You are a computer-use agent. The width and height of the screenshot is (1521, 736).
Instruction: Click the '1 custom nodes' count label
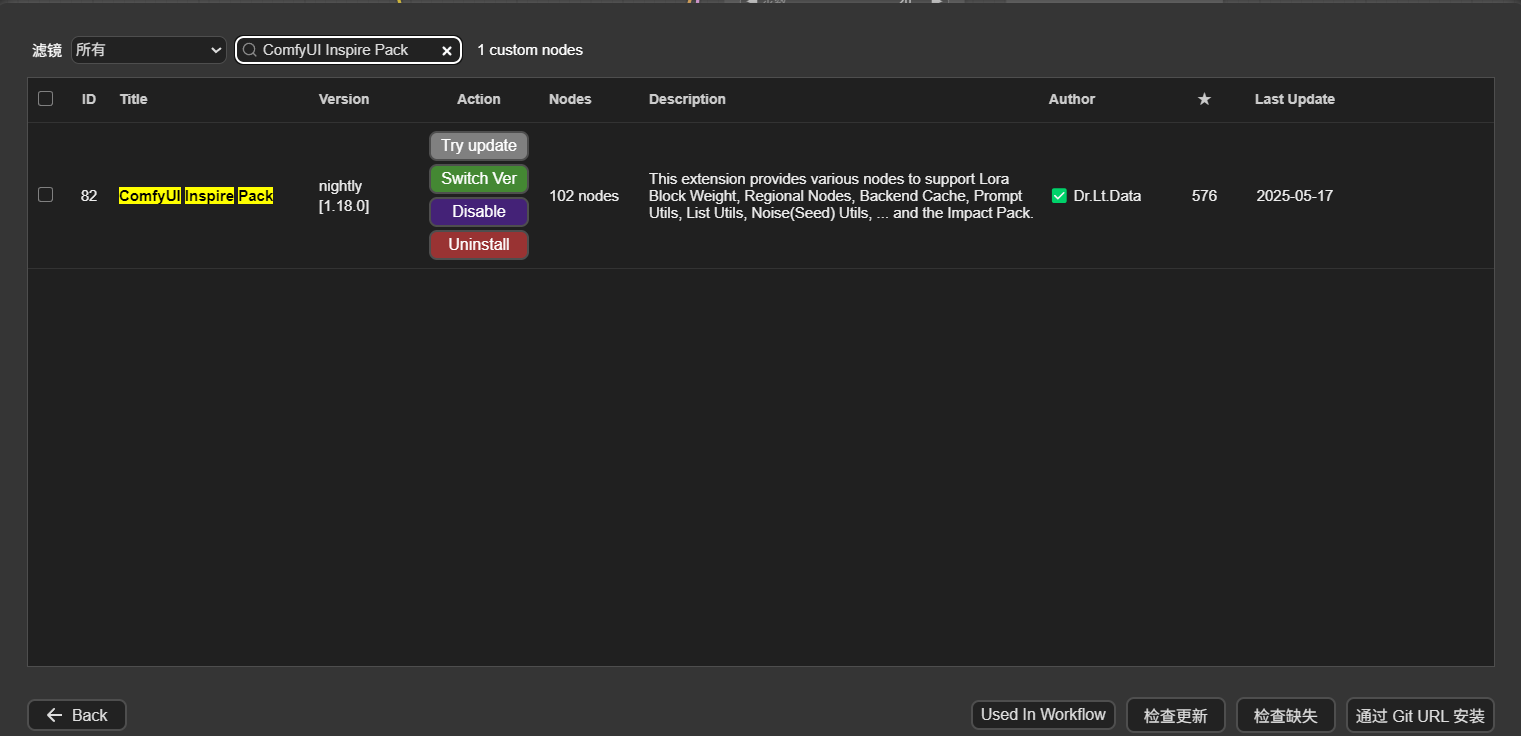(530, 50)
